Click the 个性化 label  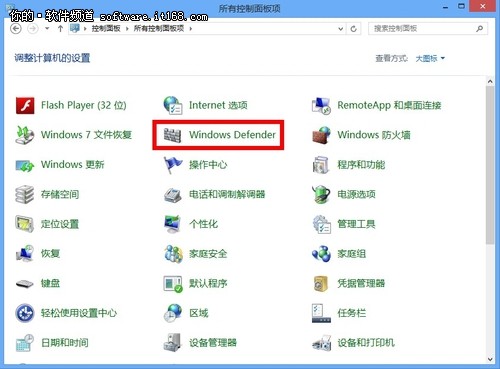pyautogui.click(x=204, y=224)
